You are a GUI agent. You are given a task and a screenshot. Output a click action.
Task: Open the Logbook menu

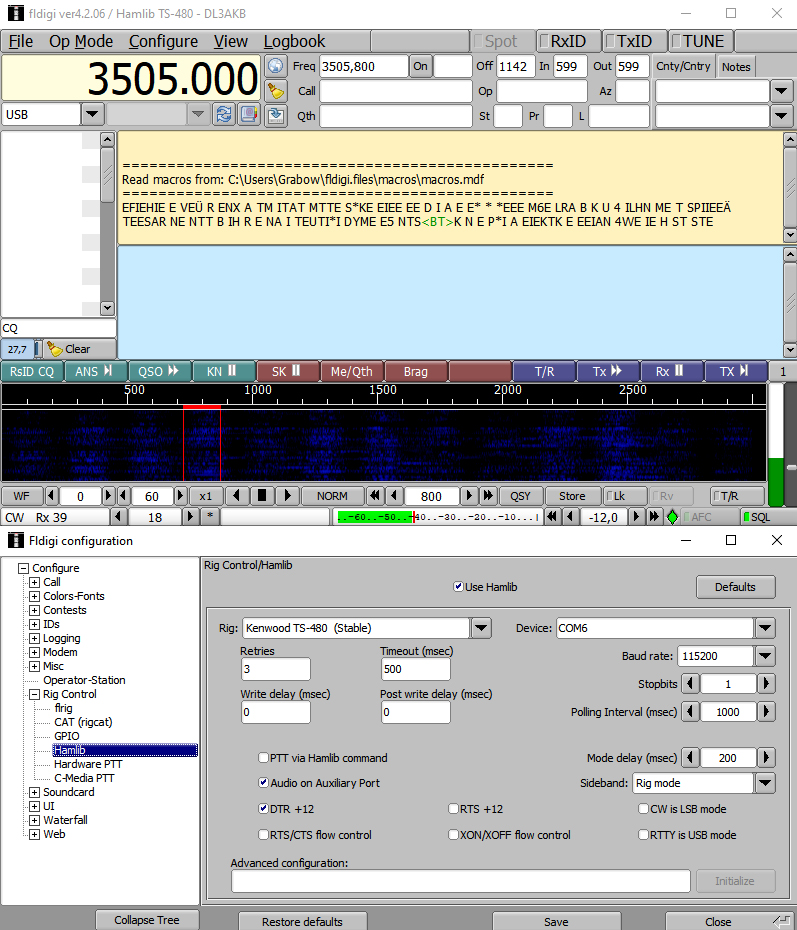pyautogui.click(x=294, y=41)
